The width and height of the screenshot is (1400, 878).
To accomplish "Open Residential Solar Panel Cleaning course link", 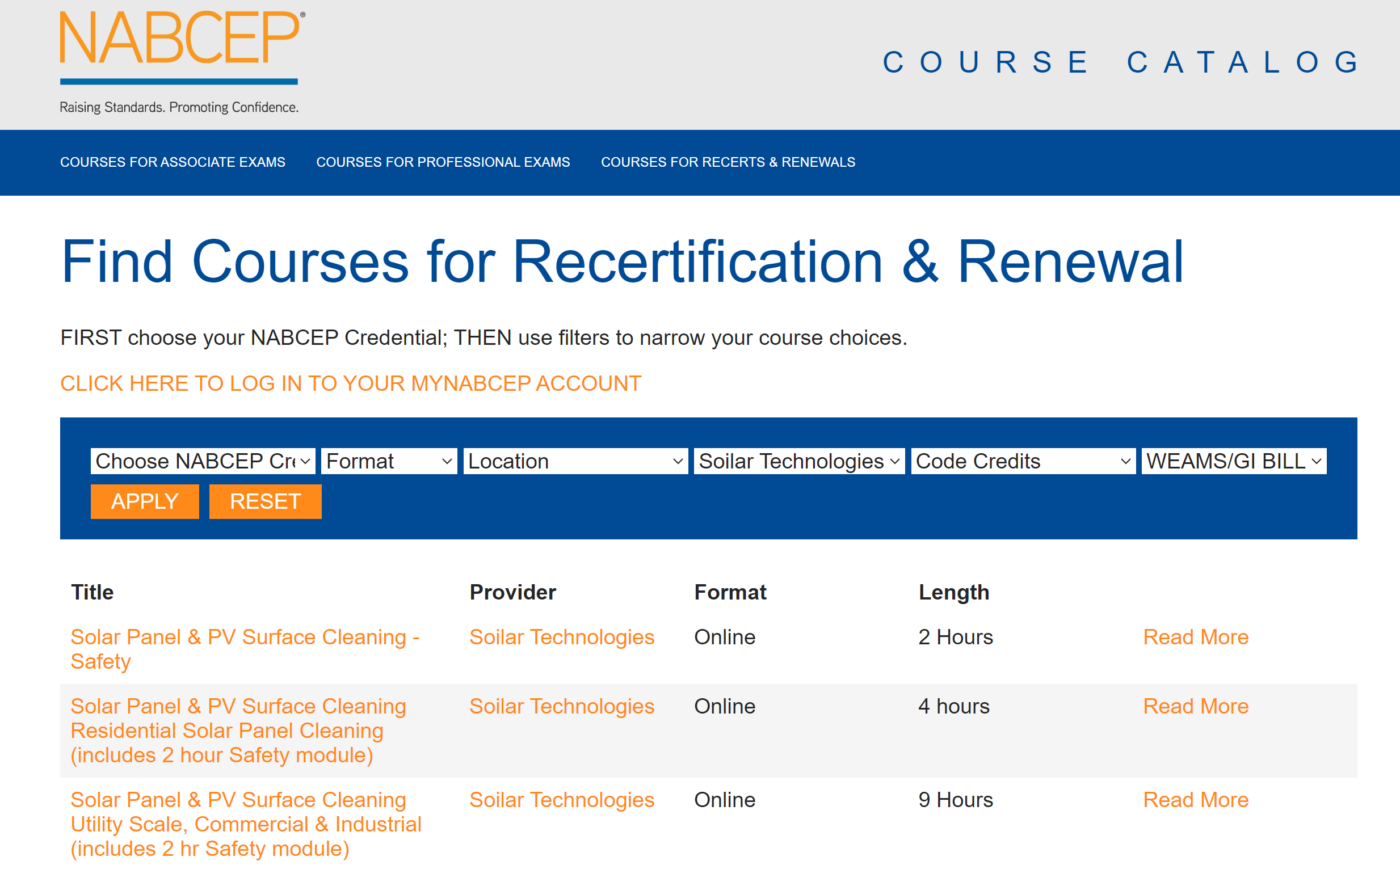I will (238, 731).
